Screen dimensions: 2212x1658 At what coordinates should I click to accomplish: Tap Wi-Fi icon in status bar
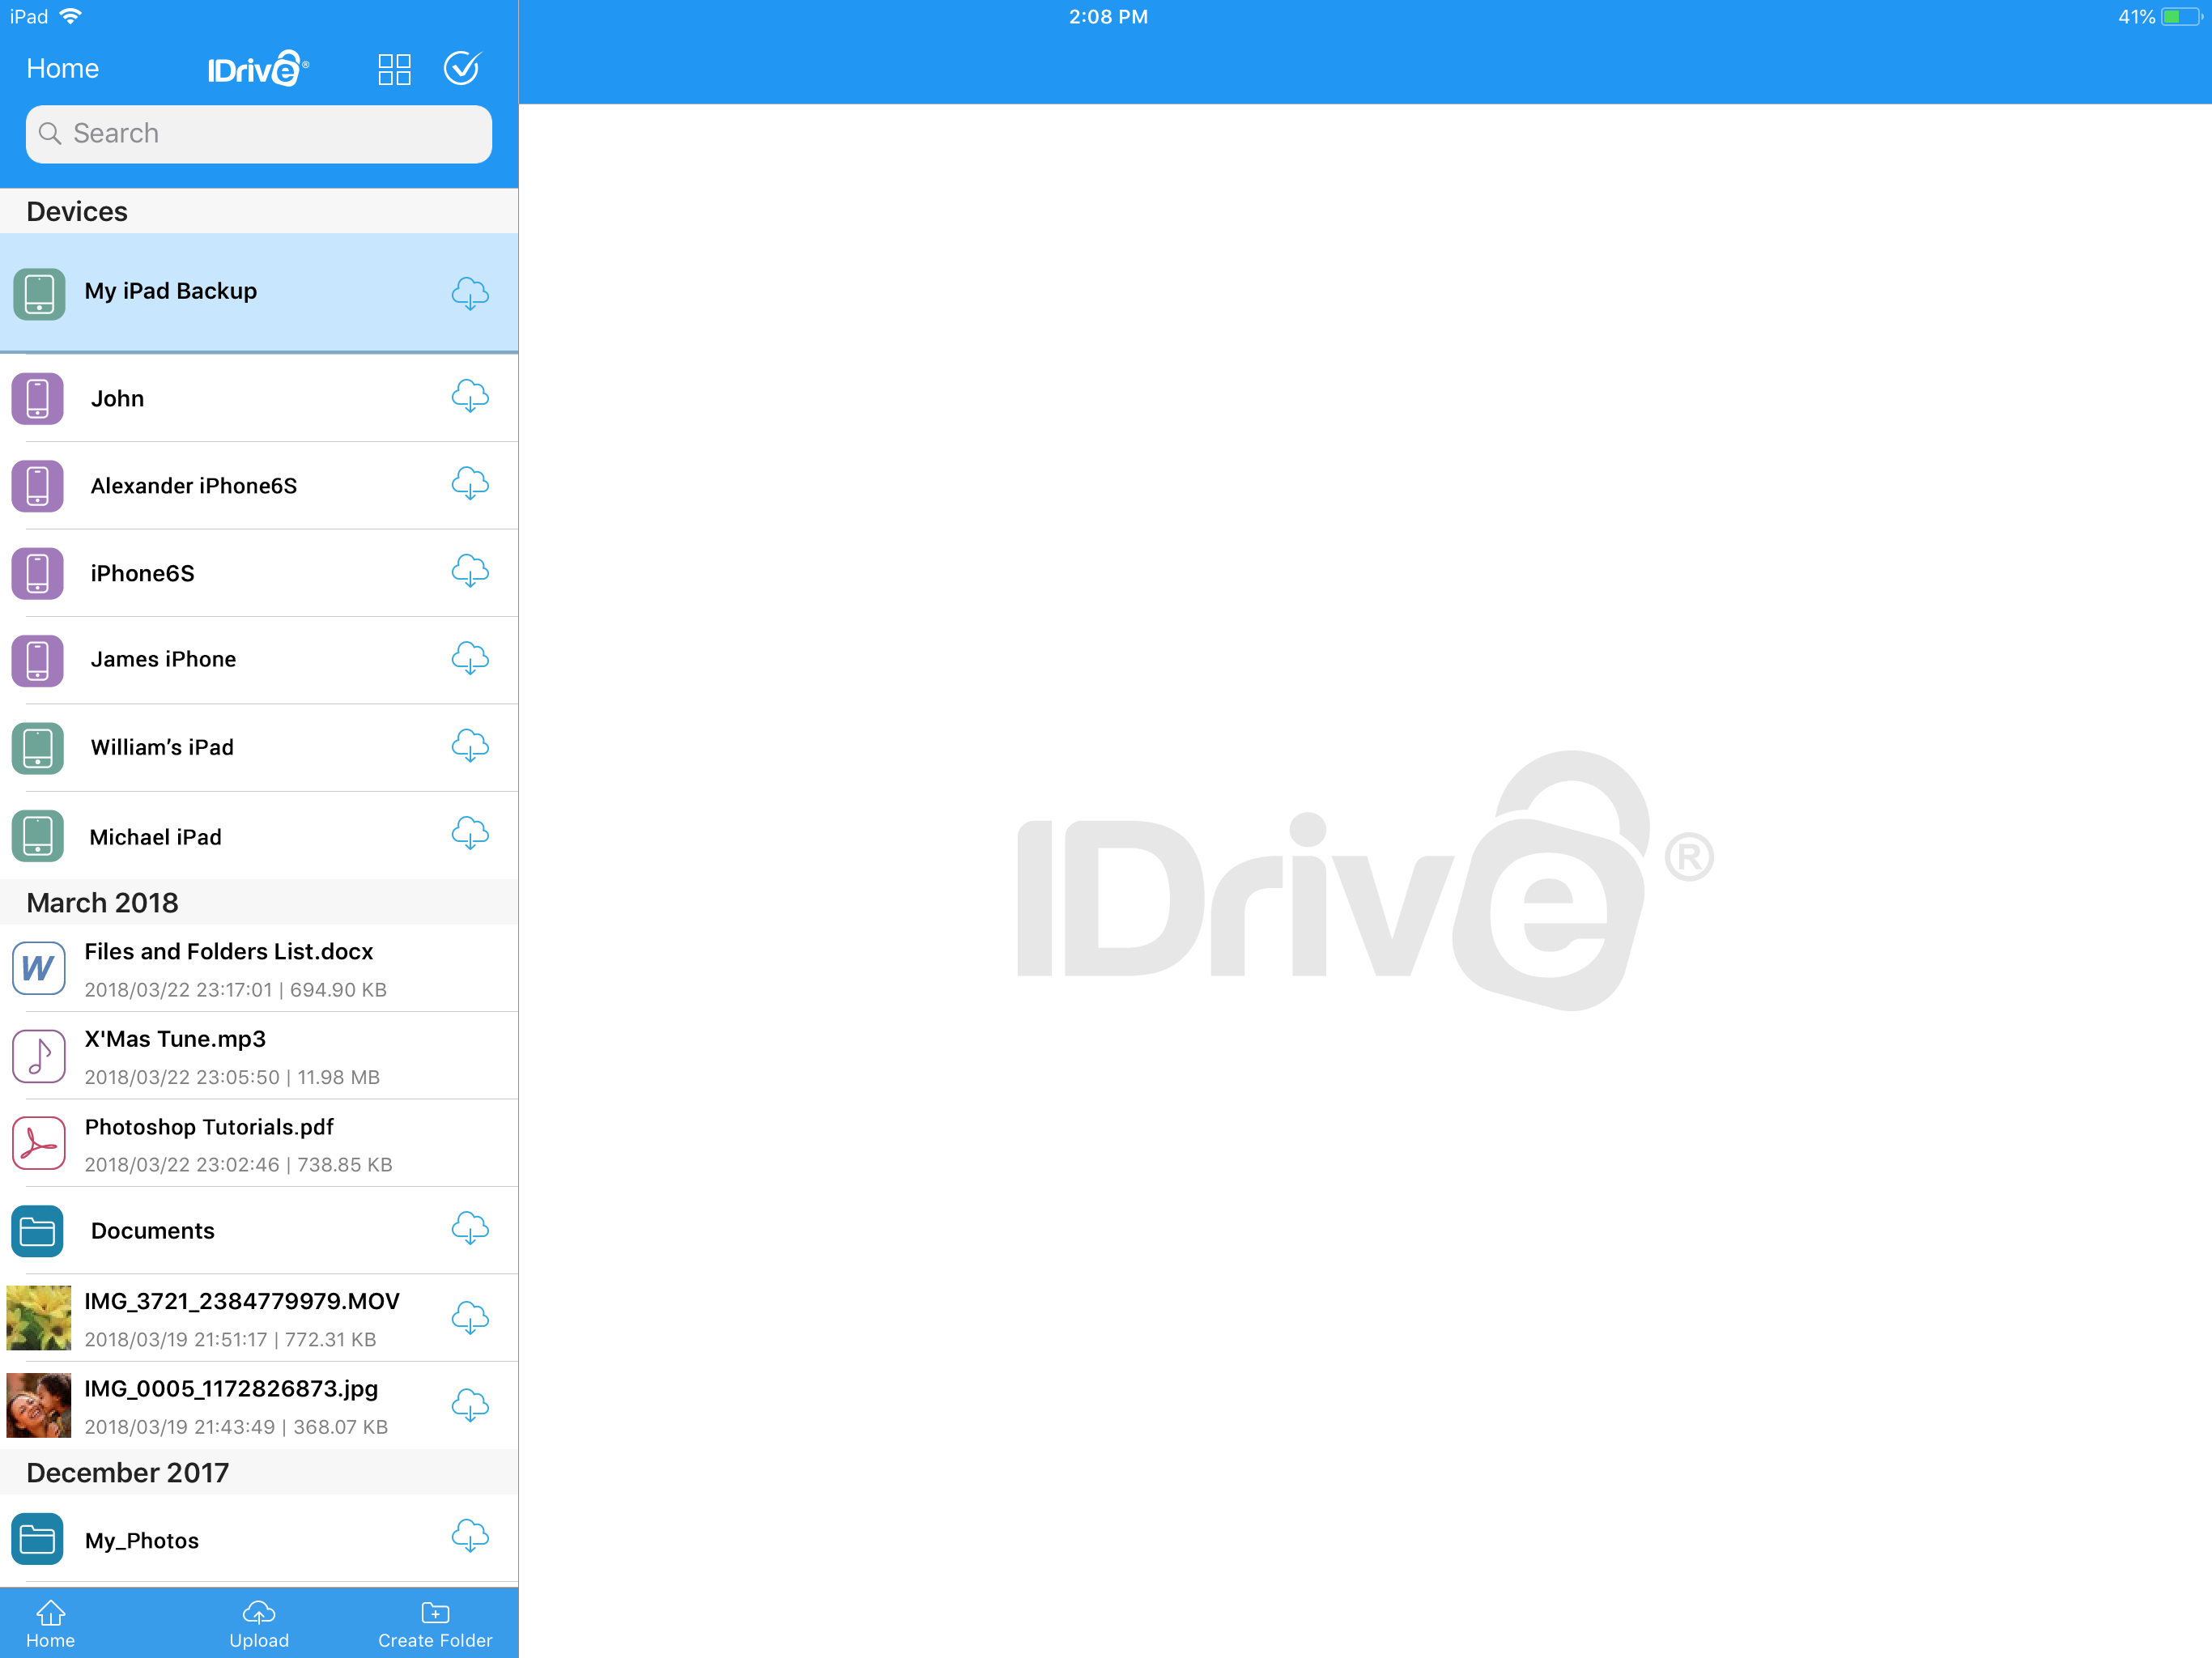71,16
